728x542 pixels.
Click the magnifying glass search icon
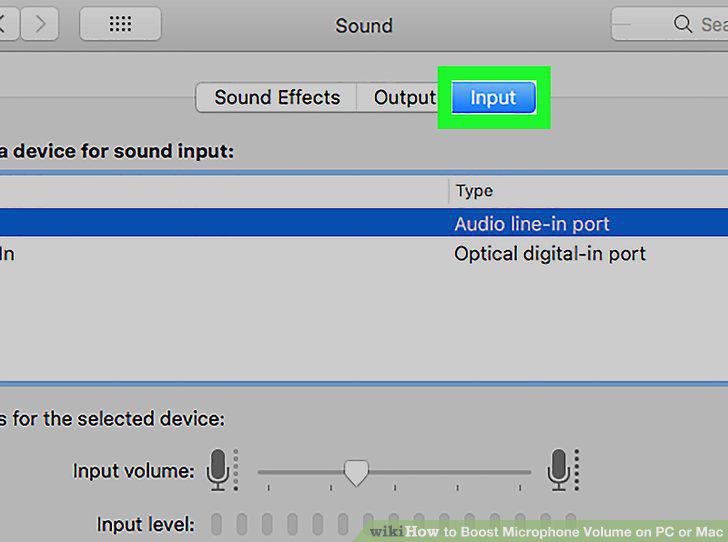(682, 23)
